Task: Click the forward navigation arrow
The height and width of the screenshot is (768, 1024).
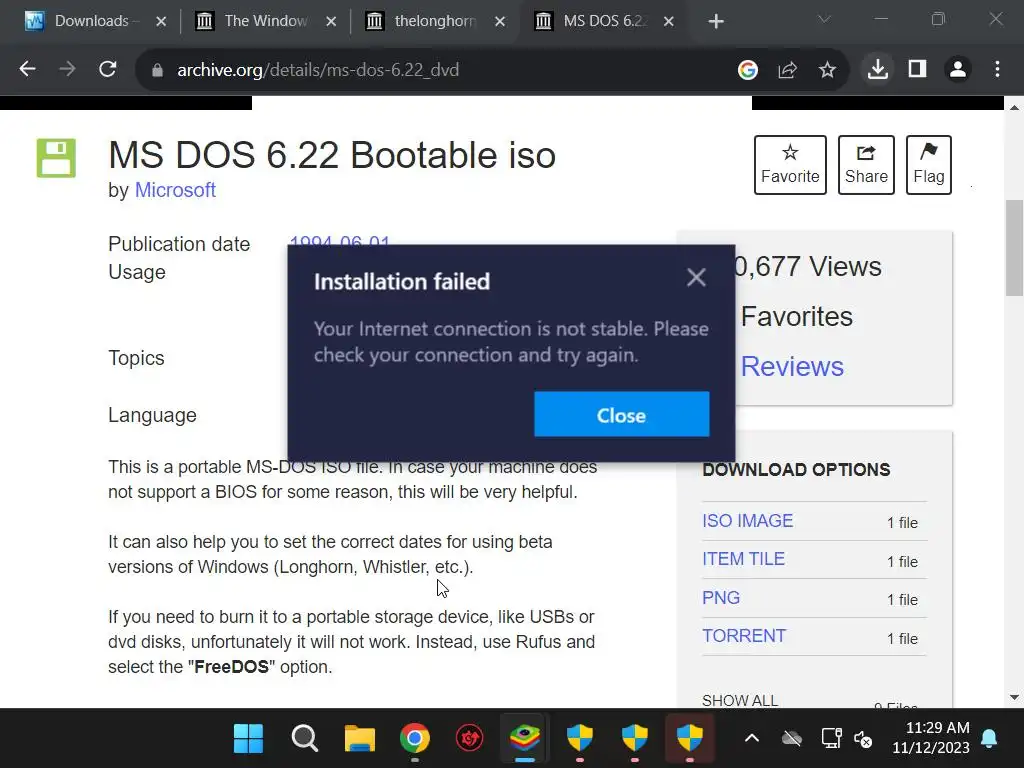Action: pos(67,69)
